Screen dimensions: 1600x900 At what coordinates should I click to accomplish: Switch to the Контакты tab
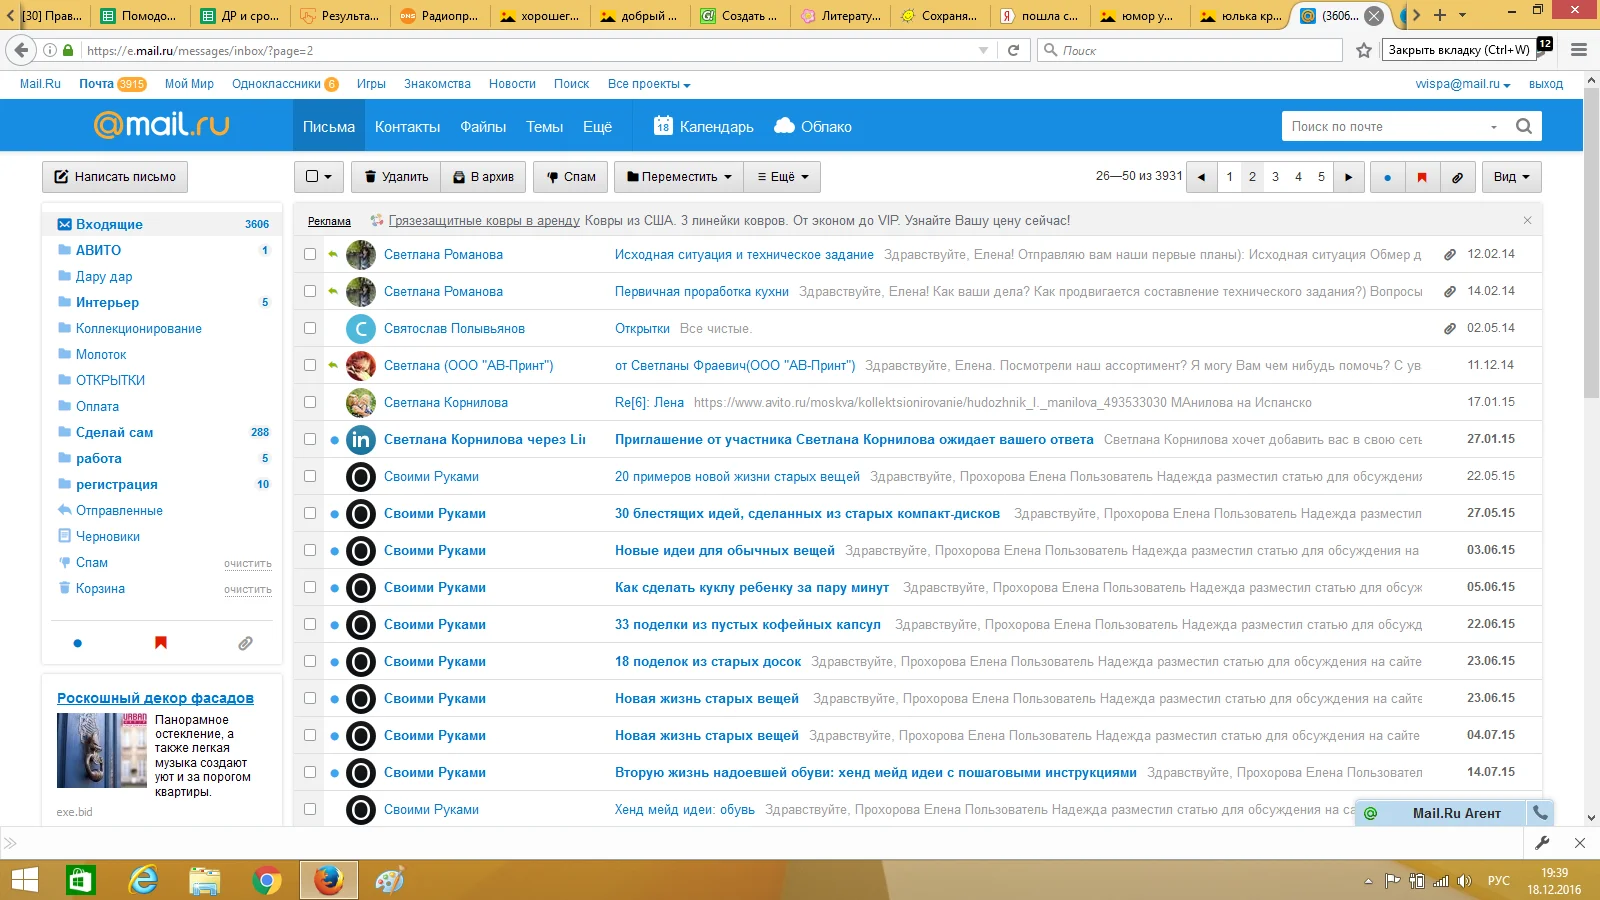[407, 127]
